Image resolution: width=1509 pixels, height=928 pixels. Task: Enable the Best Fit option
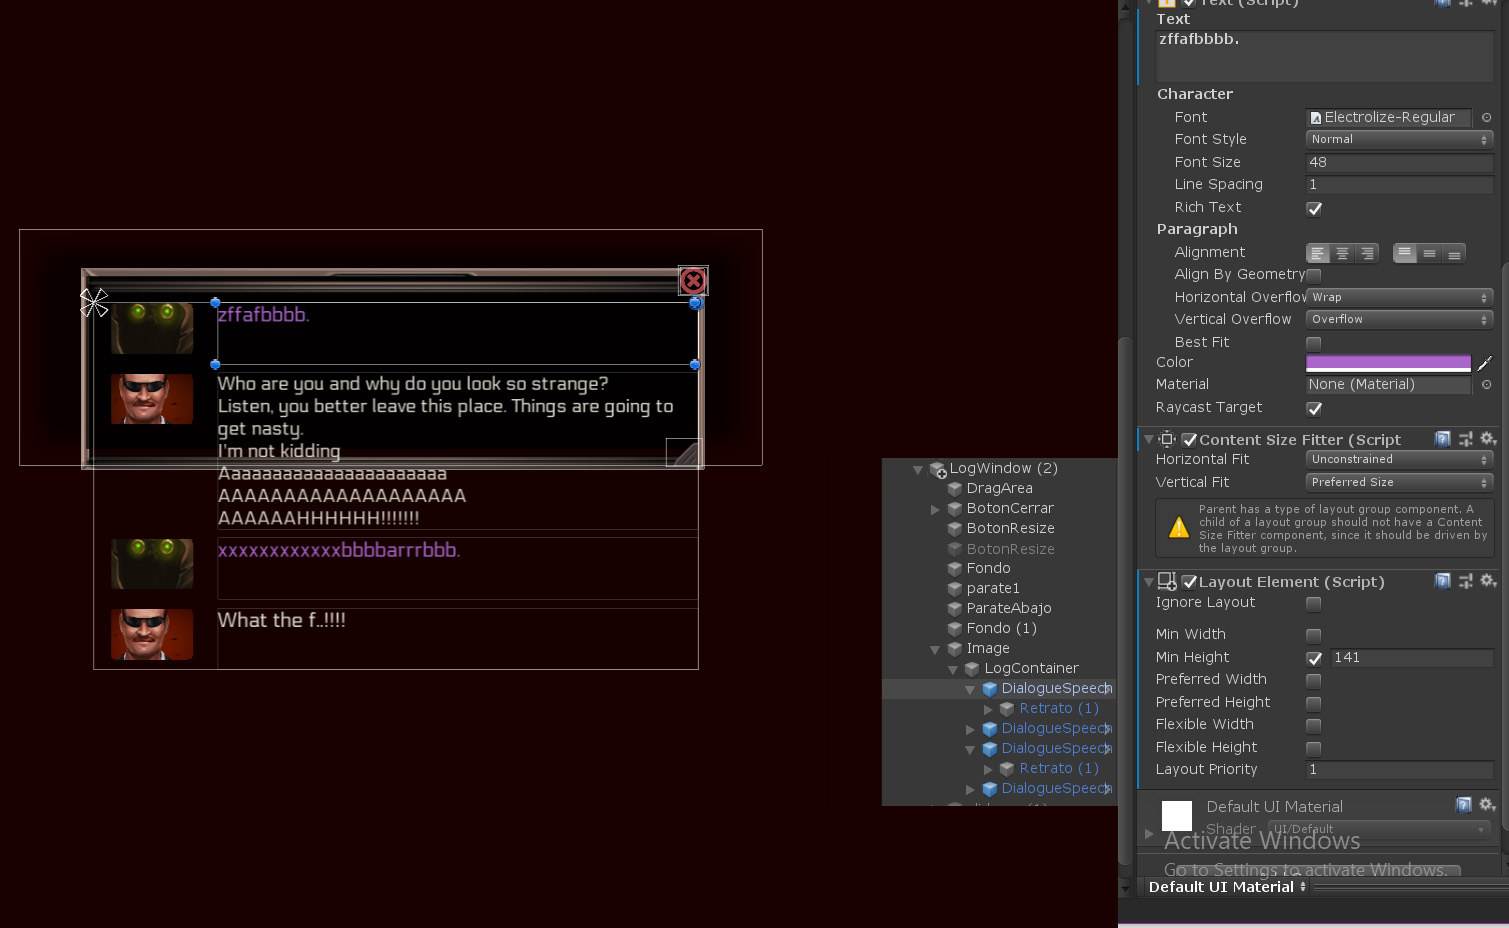pos(1313,343)
